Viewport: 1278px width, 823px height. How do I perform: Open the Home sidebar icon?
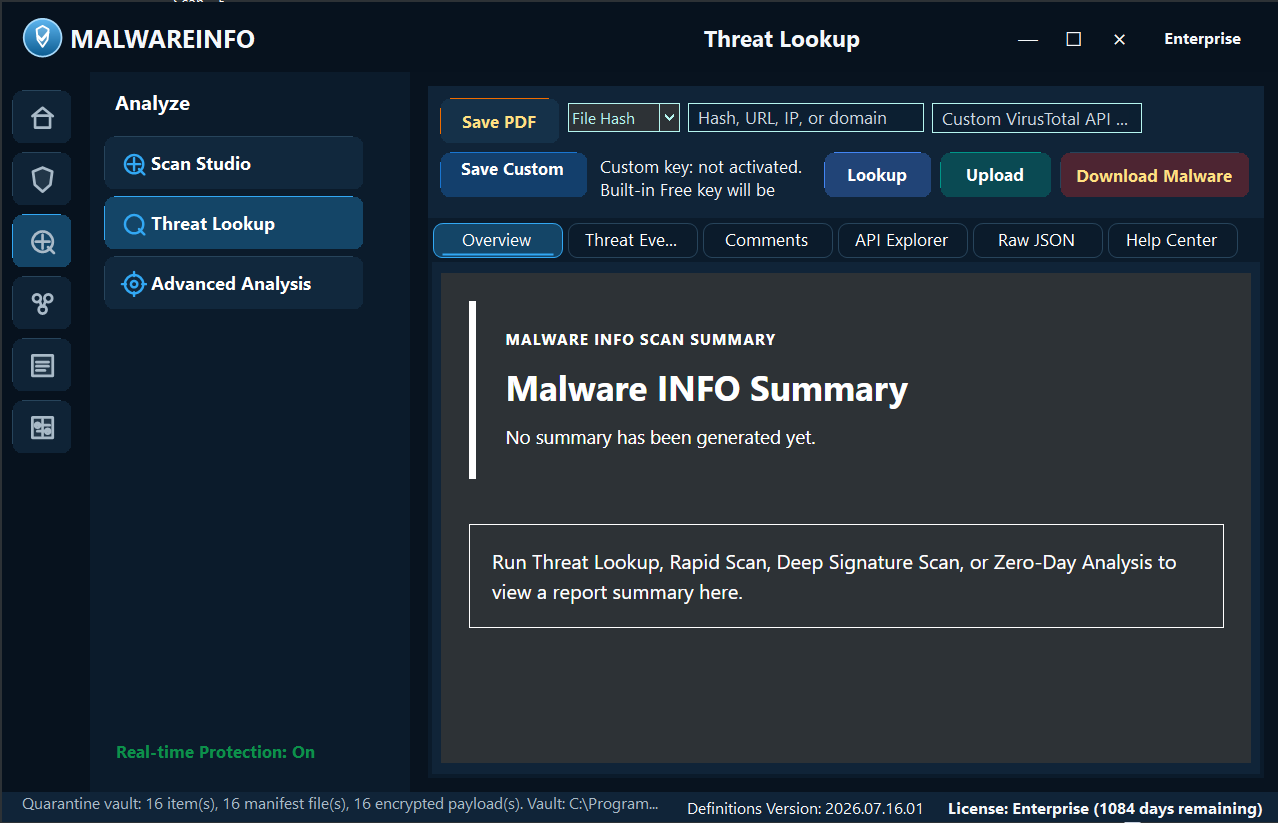(x=42, y=118)
